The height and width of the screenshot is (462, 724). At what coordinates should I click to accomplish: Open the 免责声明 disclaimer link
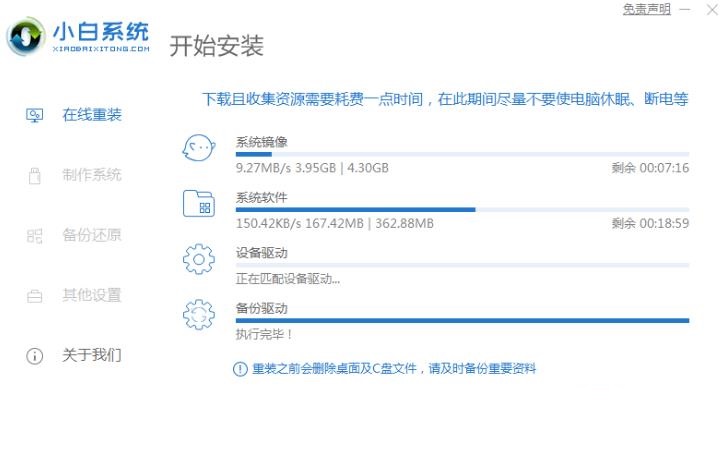[x=646, y=9]
